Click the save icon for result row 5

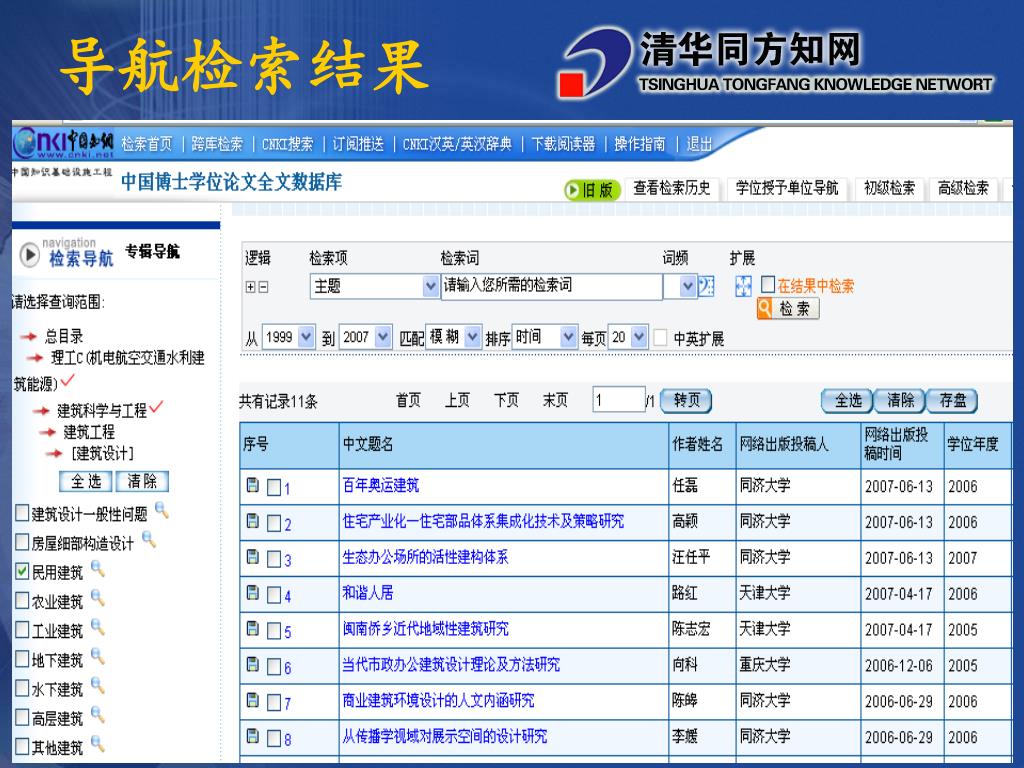(x=253, y=629)
